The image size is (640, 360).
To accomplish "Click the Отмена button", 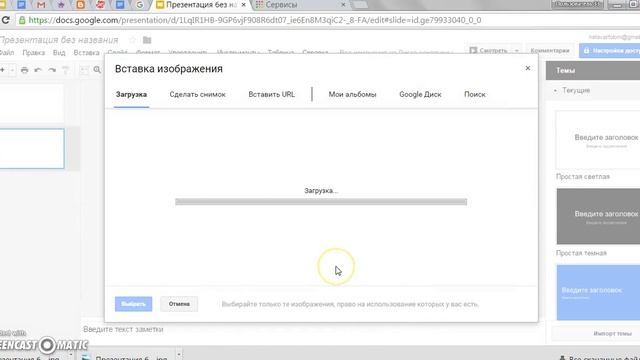I will coord(179,304).
